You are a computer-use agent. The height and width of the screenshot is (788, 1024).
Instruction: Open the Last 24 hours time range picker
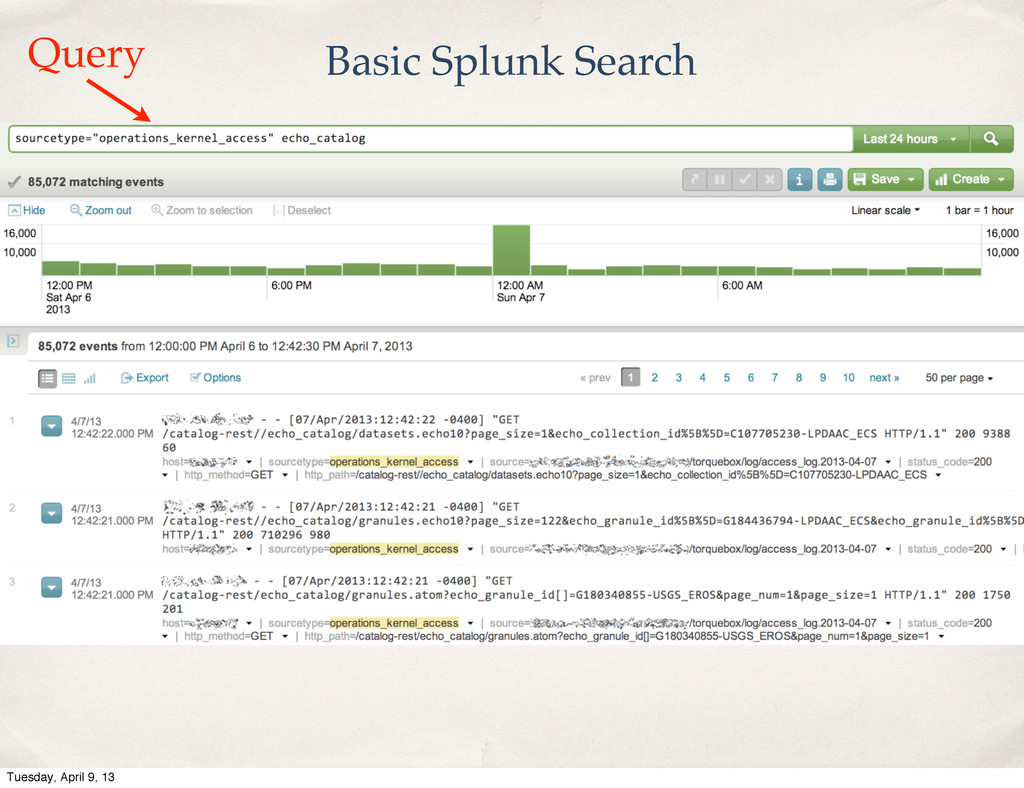[910, 139]
